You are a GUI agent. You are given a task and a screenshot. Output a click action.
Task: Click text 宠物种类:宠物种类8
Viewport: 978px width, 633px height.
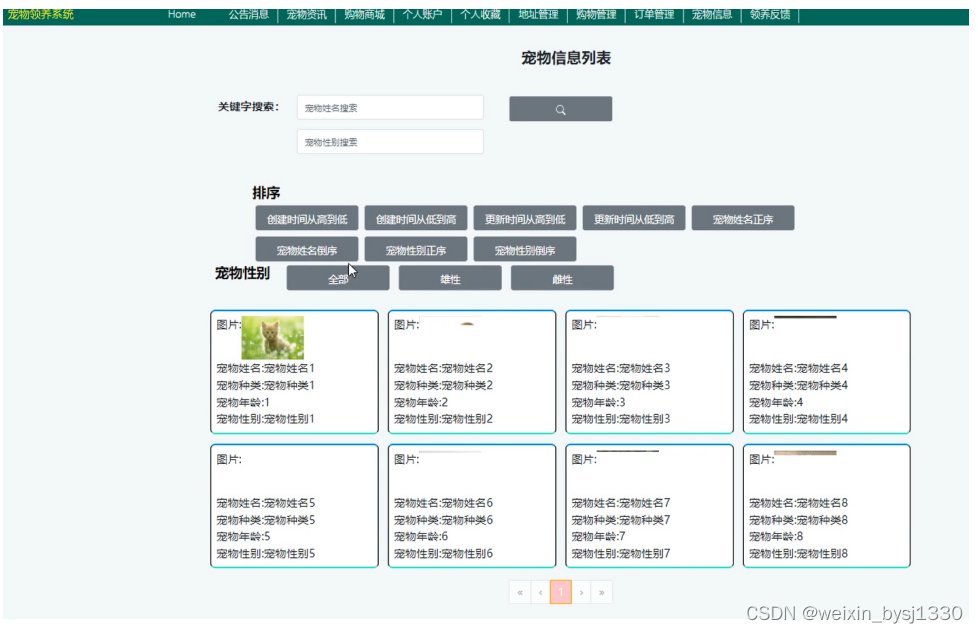point(798,520)
